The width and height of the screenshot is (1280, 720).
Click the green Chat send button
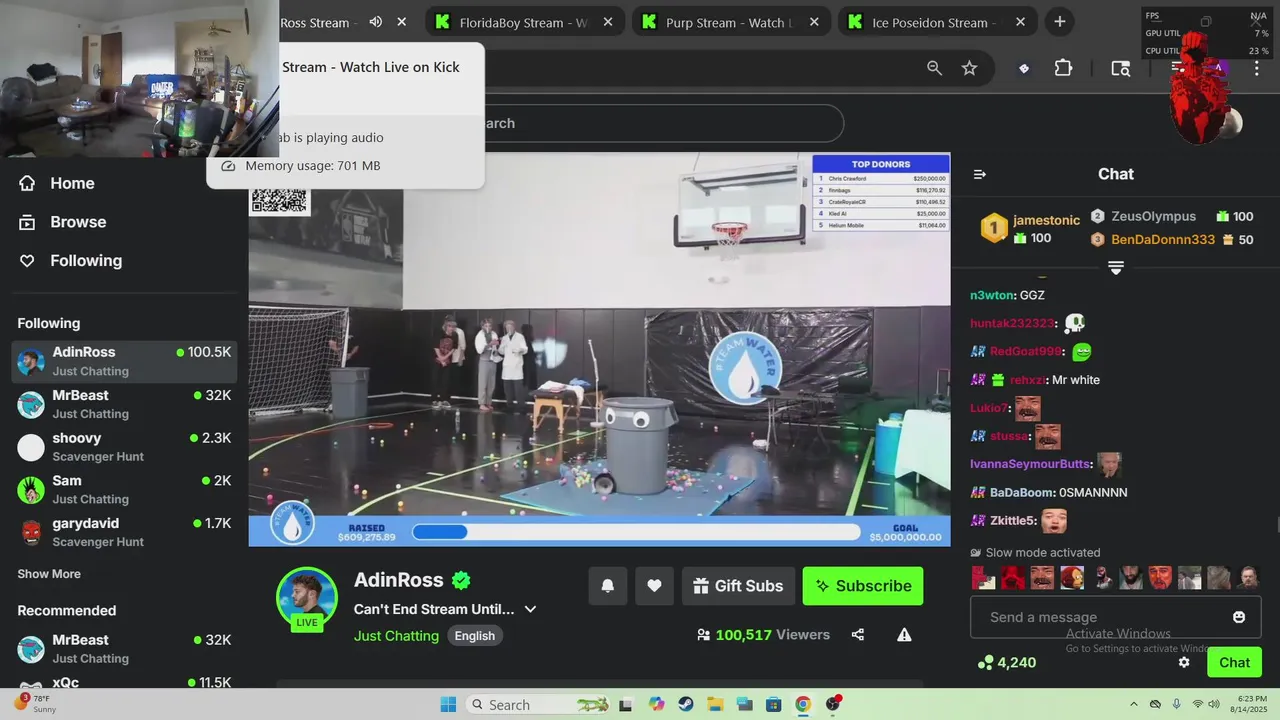click(x=1234, y=662)
